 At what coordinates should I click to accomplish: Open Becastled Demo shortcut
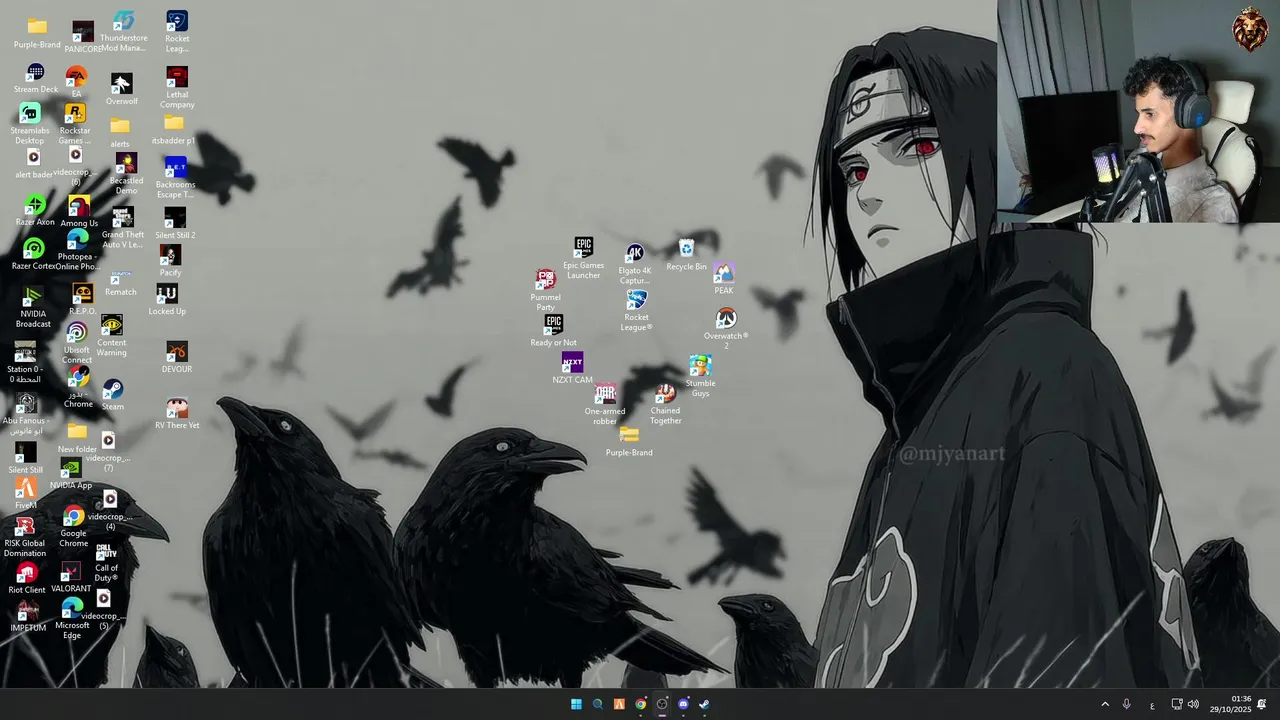126,174
